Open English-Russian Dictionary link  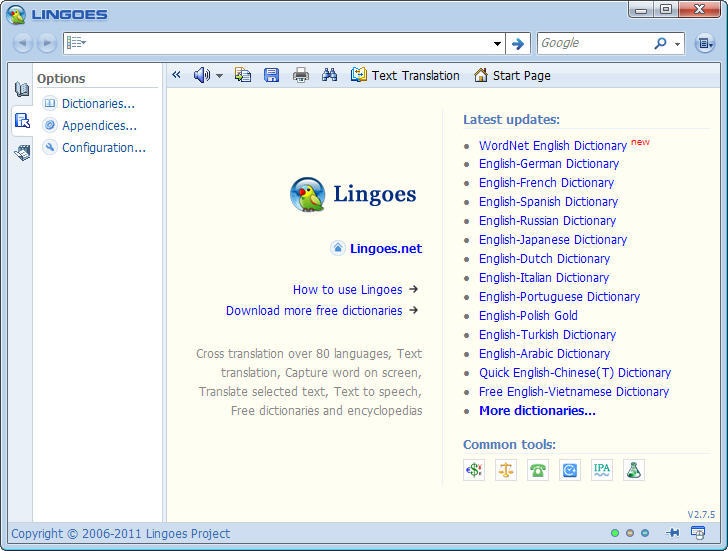pos(547,221)
